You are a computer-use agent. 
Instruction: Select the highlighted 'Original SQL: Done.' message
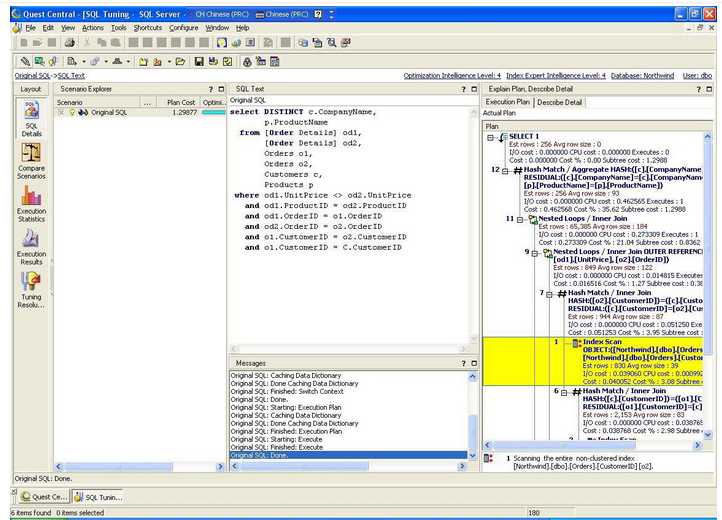click(x=349, y=455)
